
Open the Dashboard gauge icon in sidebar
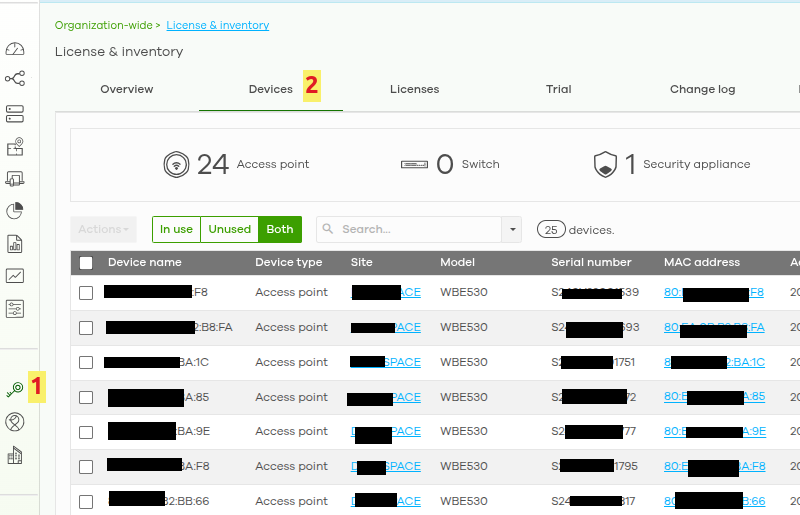(x=15, y=49)
